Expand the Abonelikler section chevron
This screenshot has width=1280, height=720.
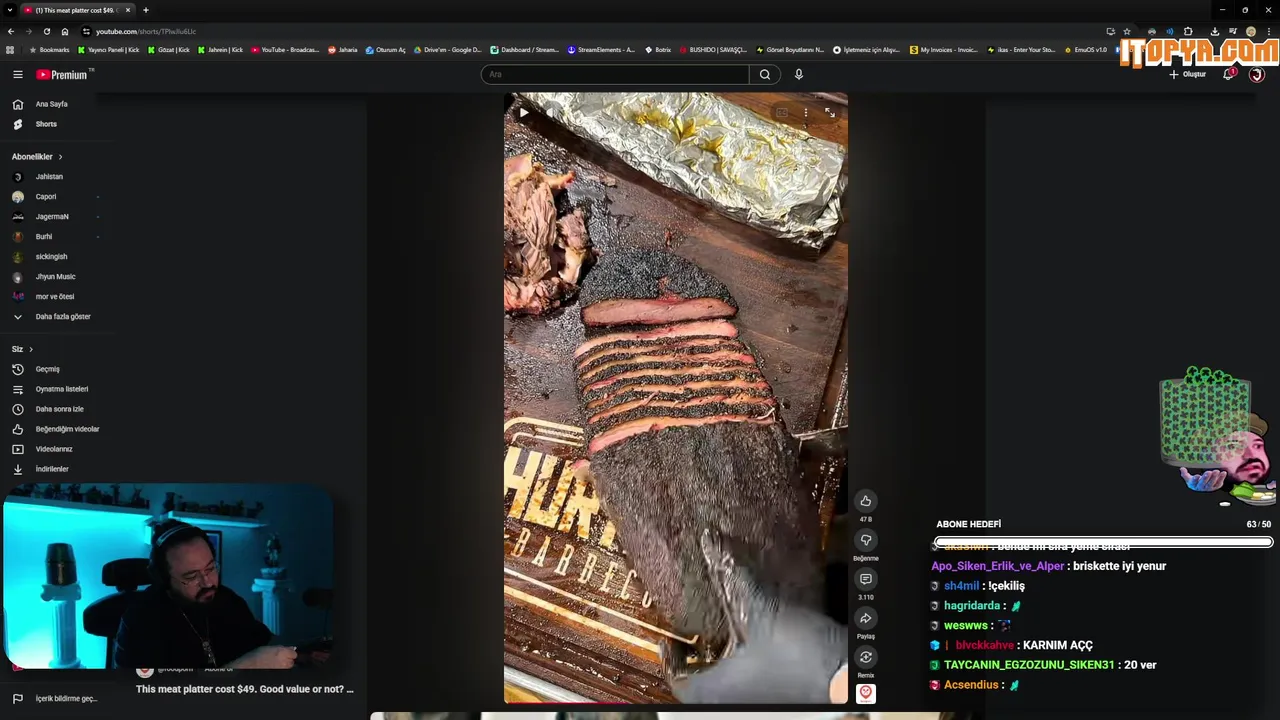tap(60, 157)
